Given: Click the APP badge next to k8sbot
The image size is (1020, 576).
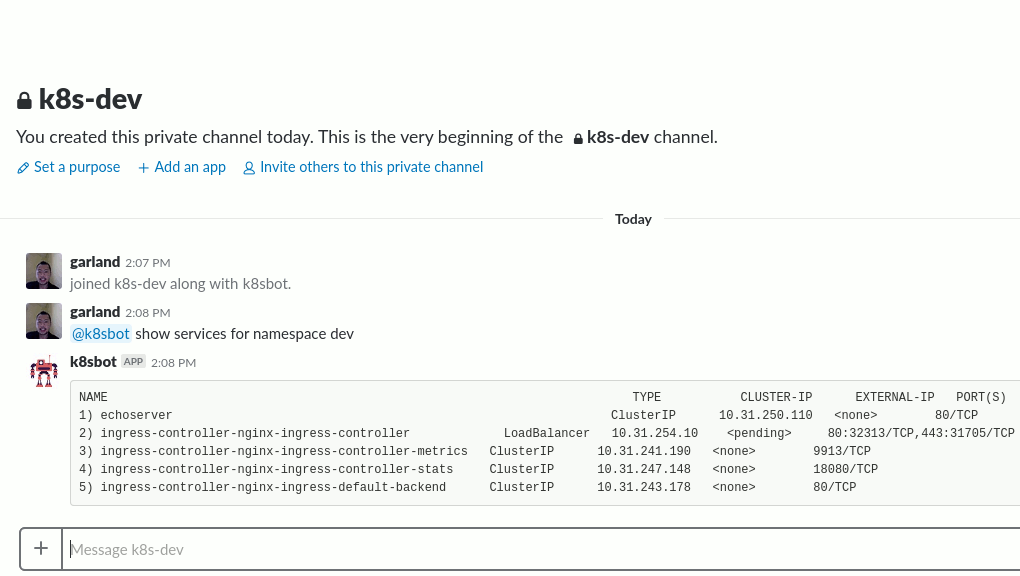Looking at the screenshot, I should 133,362.
